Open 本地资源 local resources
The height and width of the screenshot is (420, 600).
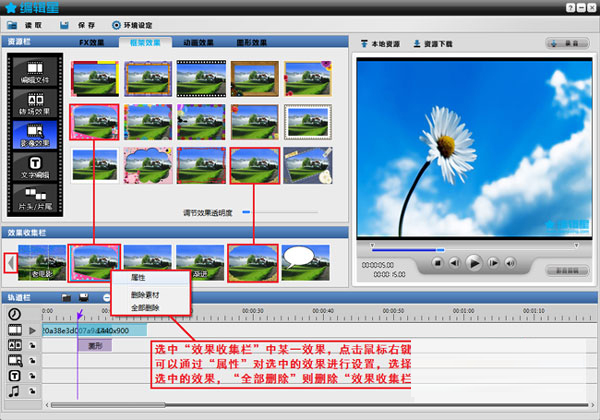[x=380, y=44]
